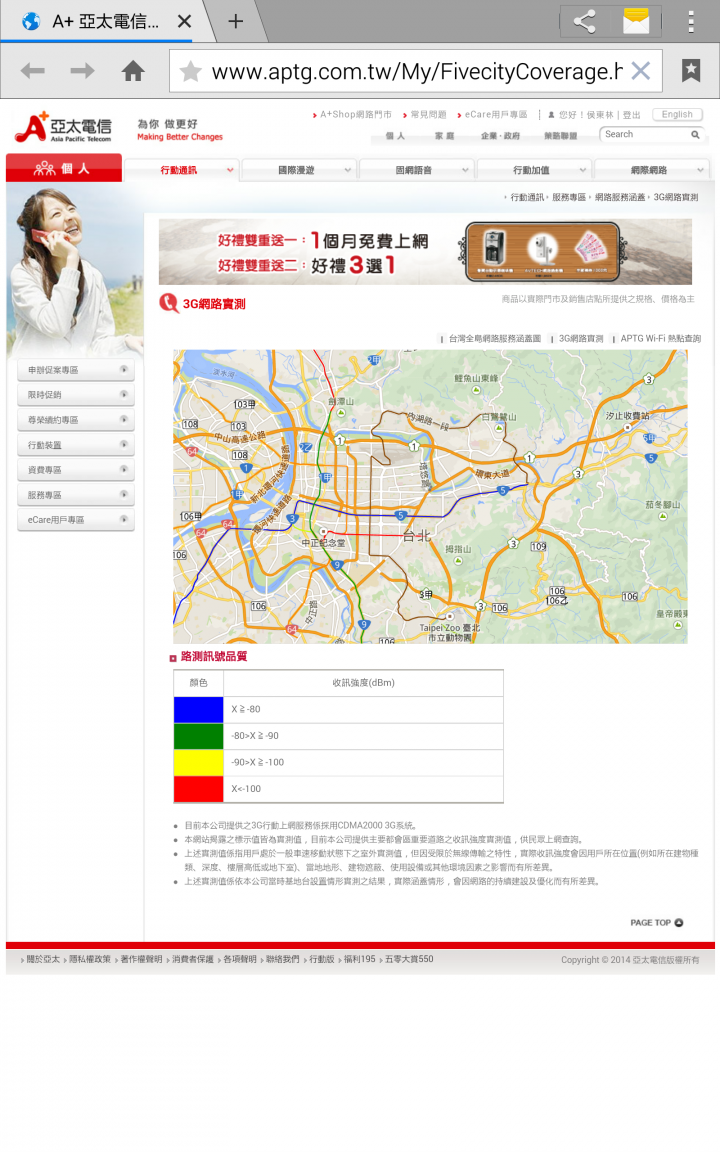This screenshot has height=1152, width=720.
Task: Expand the 資費專區 sidebar item
Action: coord(76,469)
